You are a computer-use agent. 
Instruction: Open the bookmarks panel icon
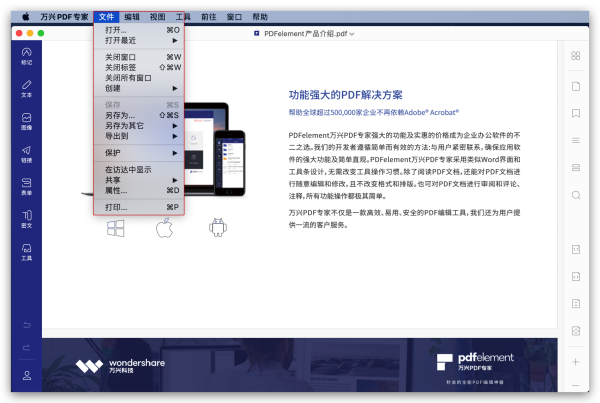(576, 113)
